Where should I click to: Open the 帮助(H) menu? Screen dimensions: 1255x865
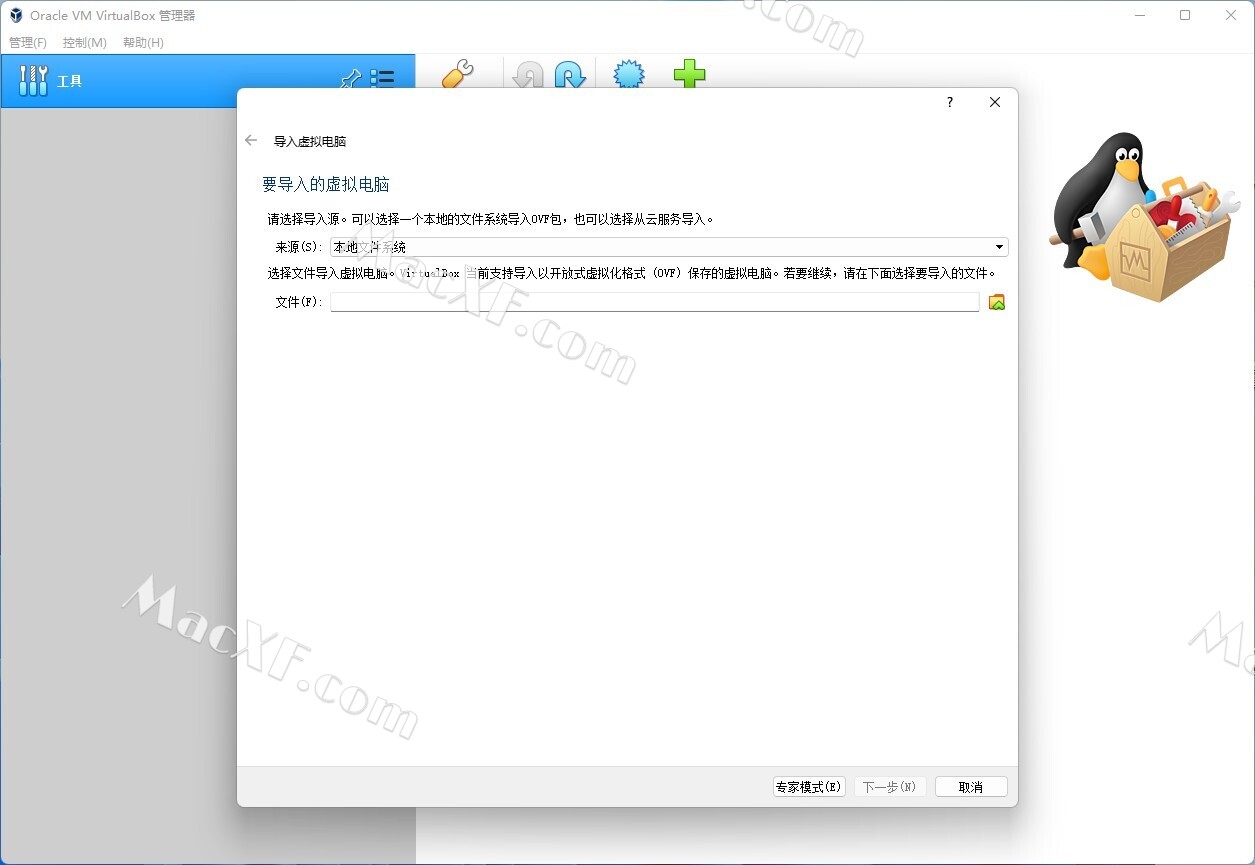point(143,42)
